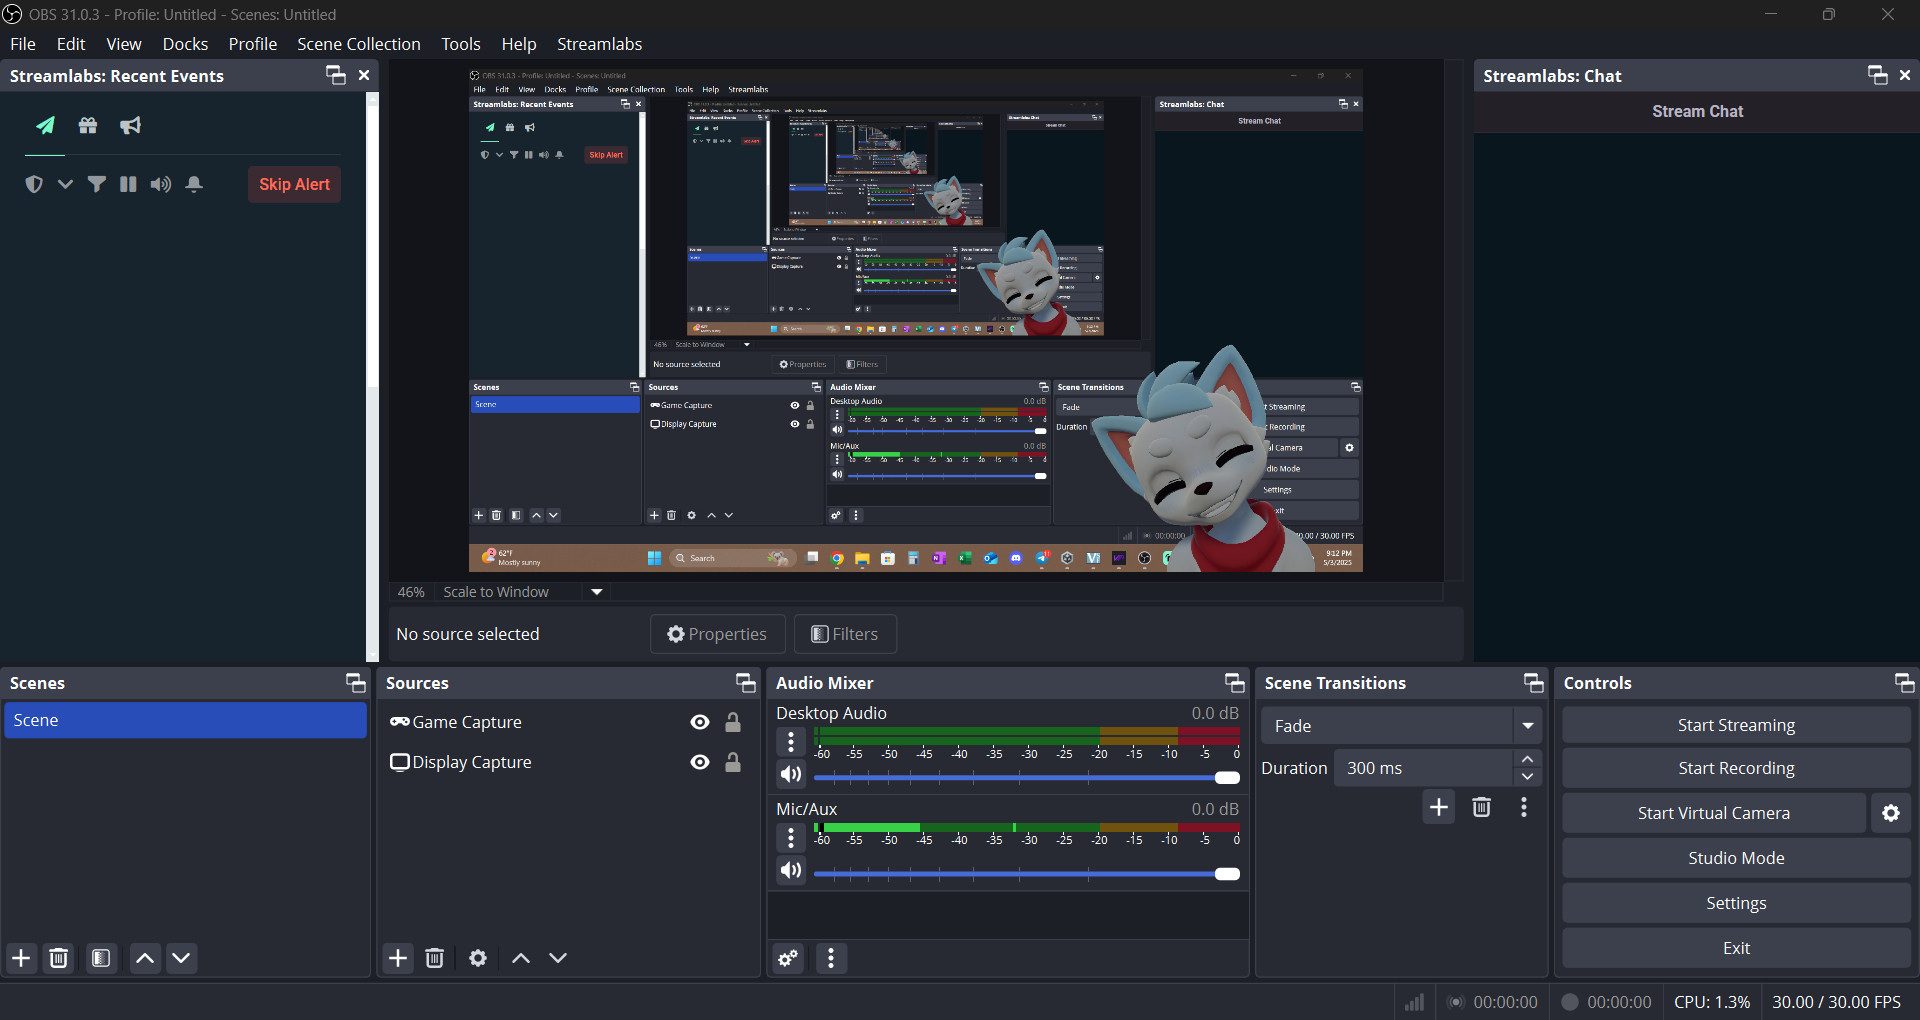Delete the selected source
Viewport: 1920px width, 1020px height.
point(435,958)
